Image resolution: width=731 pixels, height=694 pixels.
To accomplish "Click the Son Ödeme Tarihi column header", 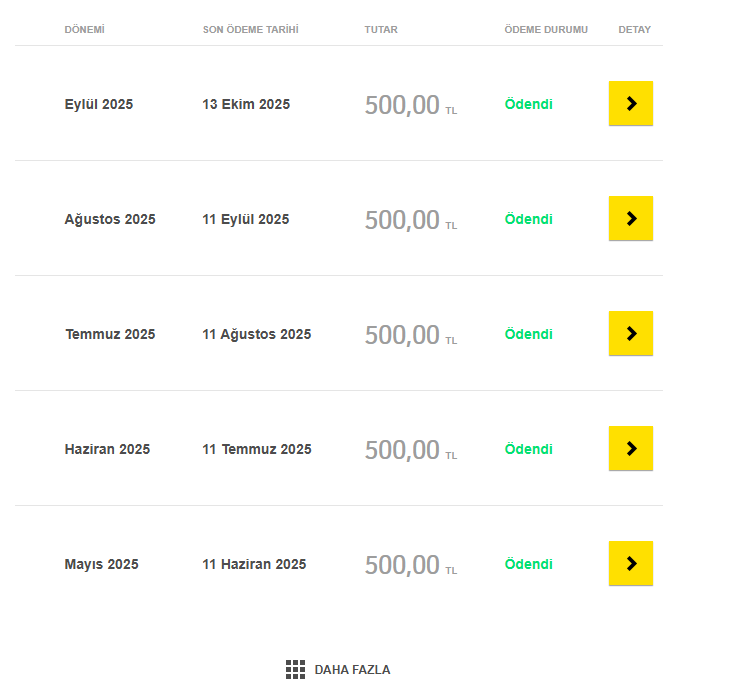I will [250, 29].
